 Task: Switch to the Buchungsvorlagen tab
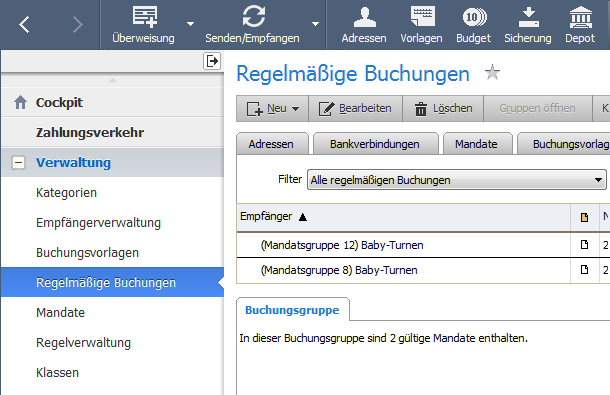tap(564, 144)
